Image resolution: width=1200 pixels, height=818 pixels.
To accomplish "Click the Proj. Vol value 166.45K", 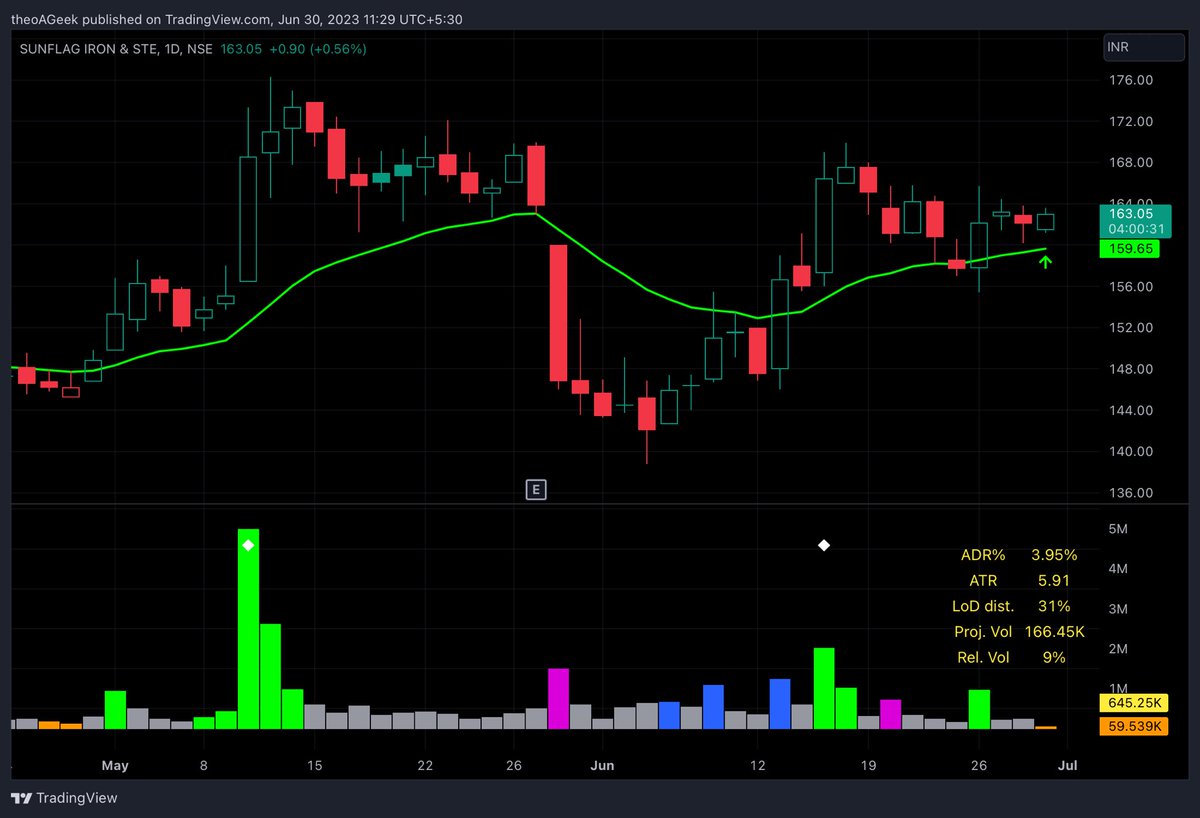I will (x=1054, y=632).
